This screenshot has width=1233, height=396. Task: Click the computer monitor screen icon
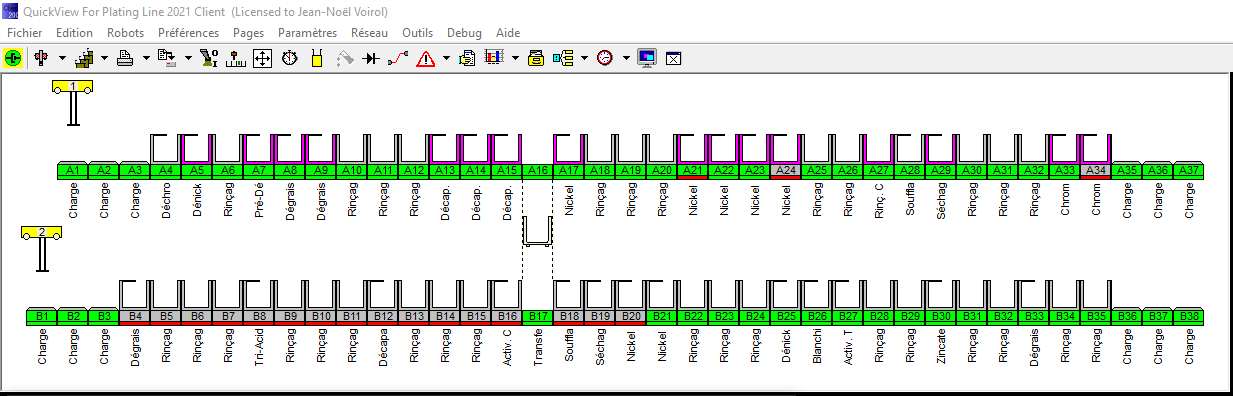coord(647,58)
